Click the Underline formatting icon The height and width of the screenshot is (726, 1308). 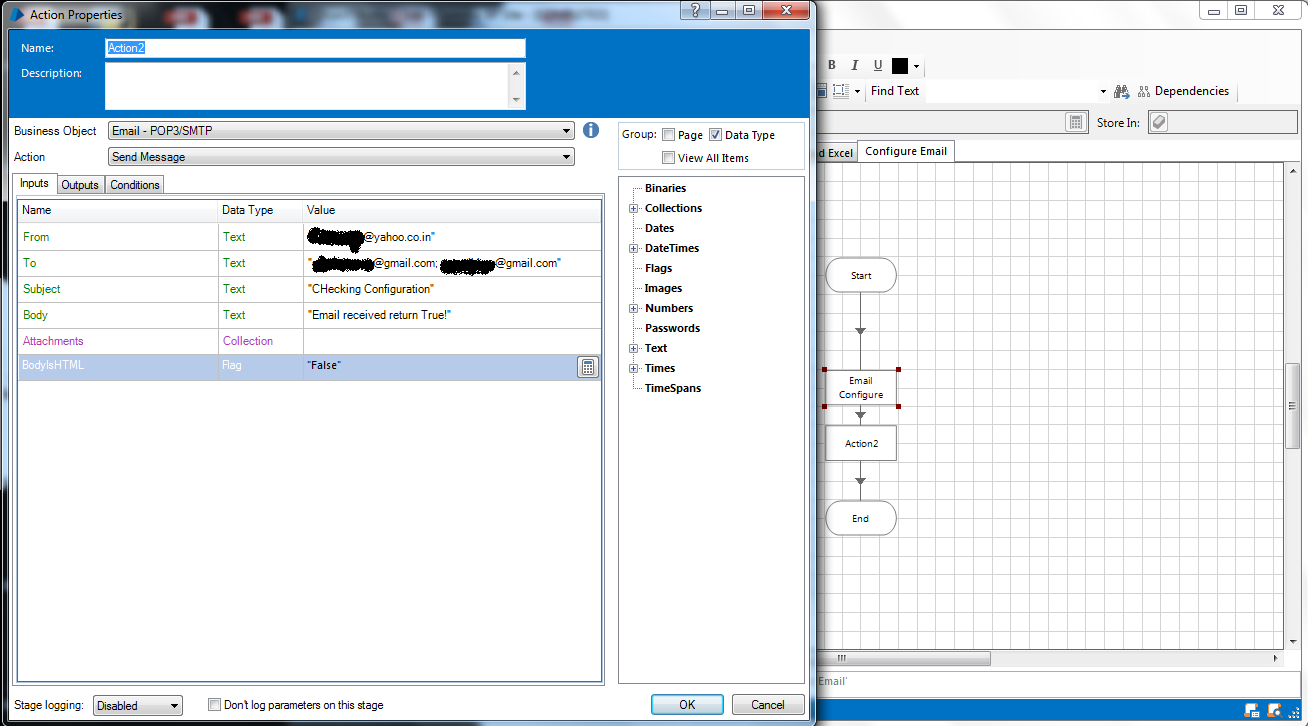point(877,64)
